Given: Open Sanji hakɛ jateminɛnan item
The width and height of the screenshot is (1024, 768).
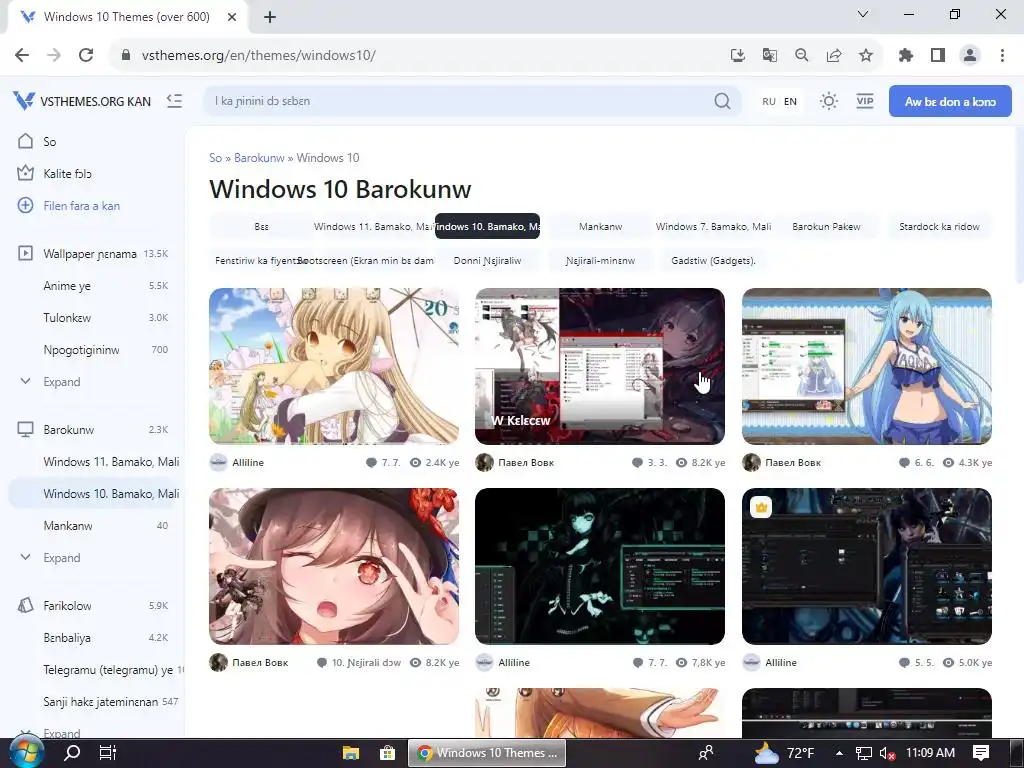Looking at the screenshot, I should pos(101,701).
